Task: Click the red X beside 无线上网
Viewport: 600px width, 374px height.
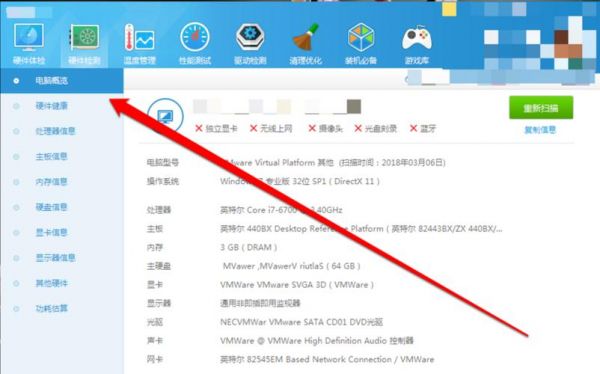Action: (253, 128)
